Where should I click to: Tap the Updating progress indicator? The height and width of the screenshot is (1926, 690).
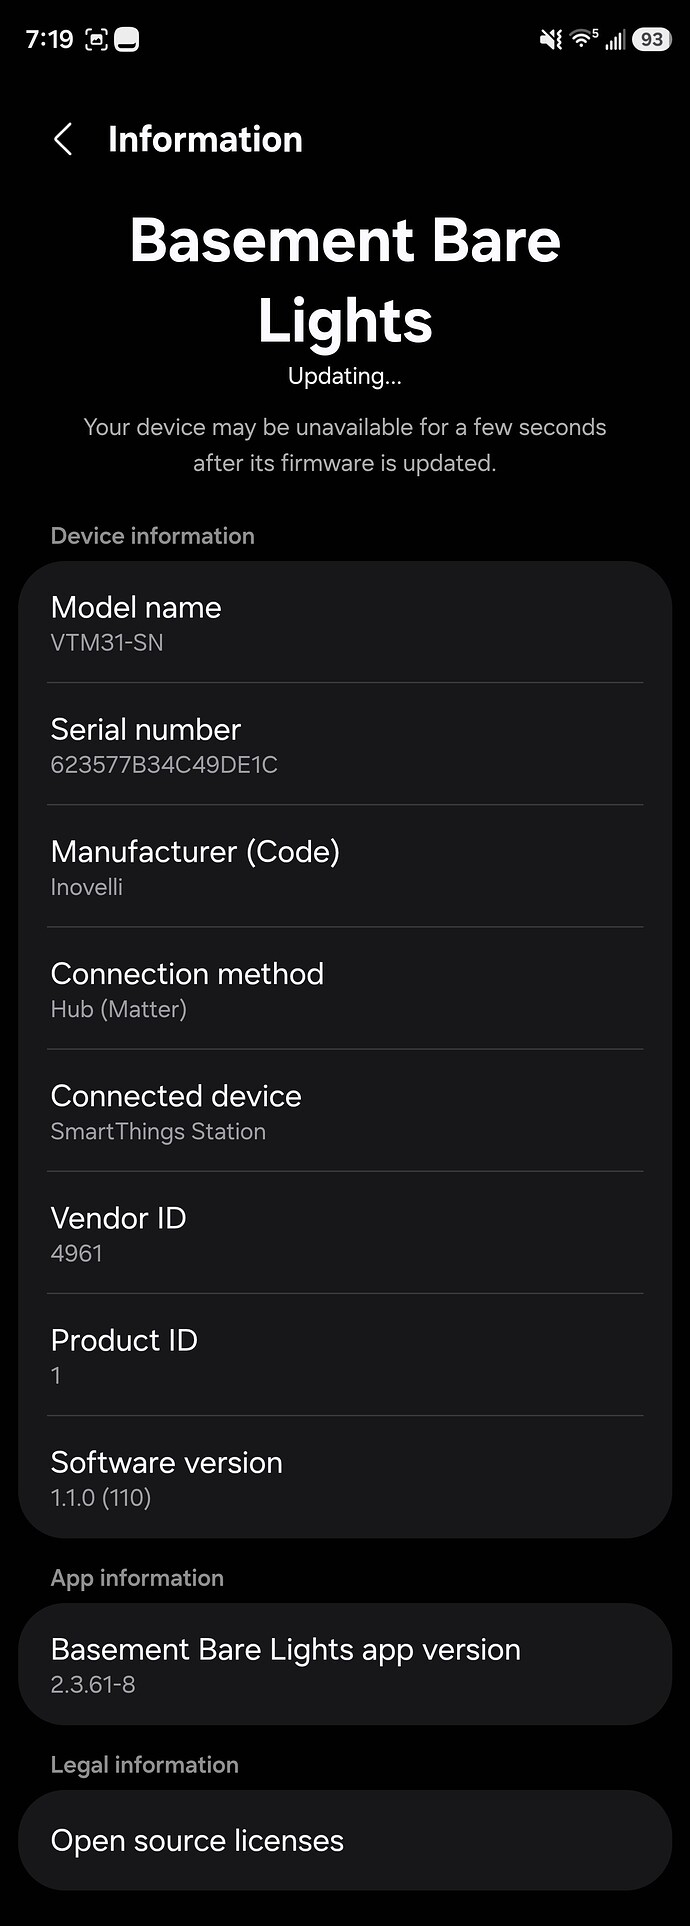(x=344, y=376)
